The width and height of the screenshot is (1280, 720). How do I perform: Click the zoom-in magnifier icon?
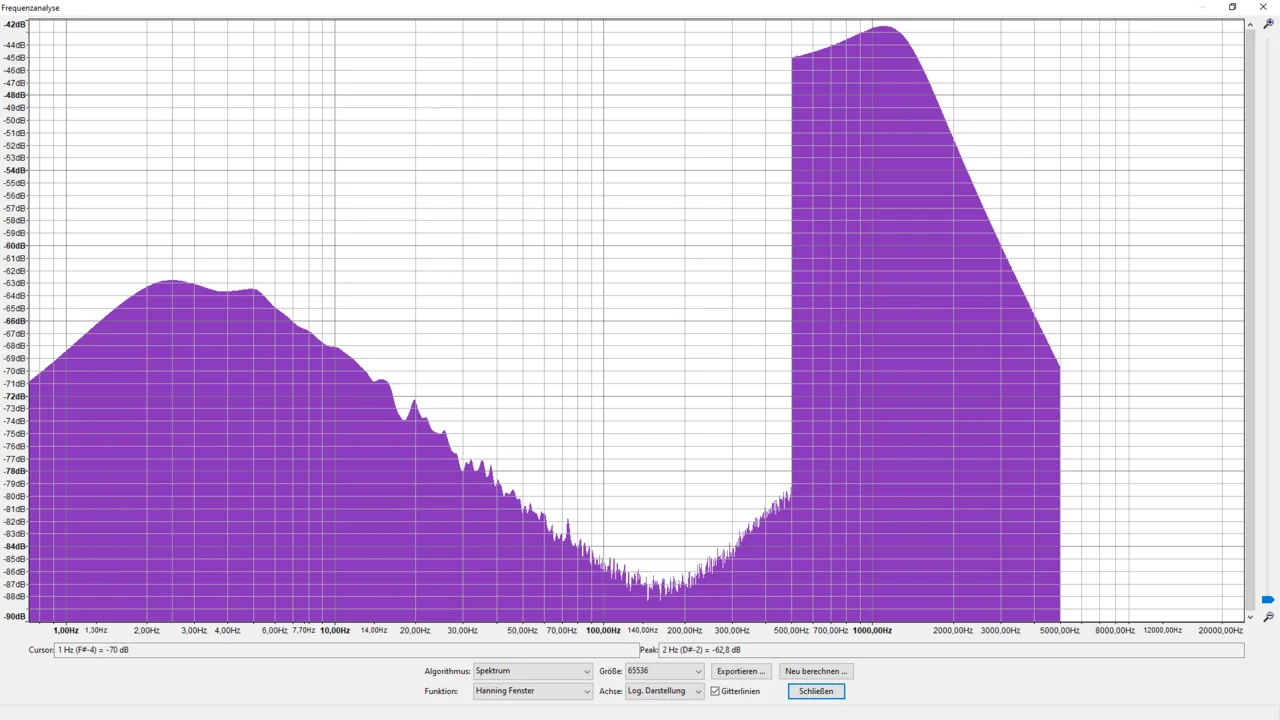(1268, 24)
